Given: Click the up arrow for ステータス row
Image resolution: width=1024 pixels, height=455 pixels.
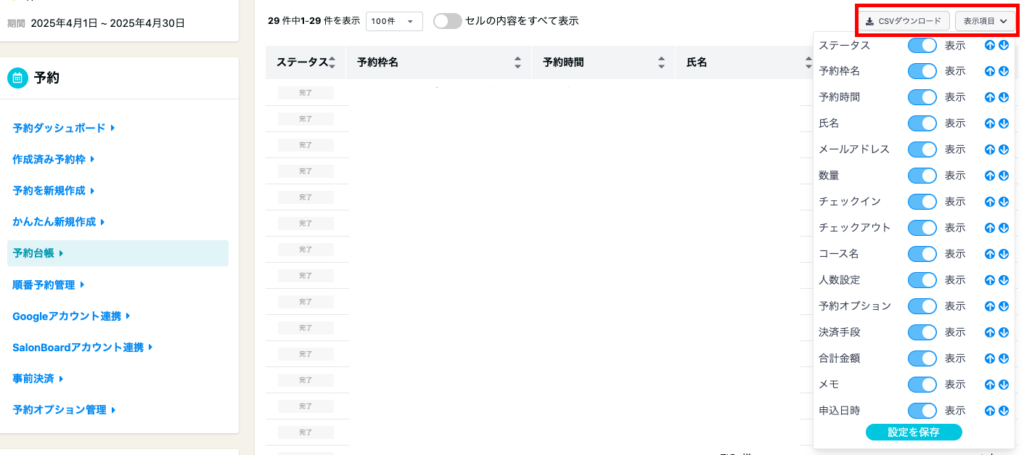Looking at the screenshot, I should tap(989, 45).
